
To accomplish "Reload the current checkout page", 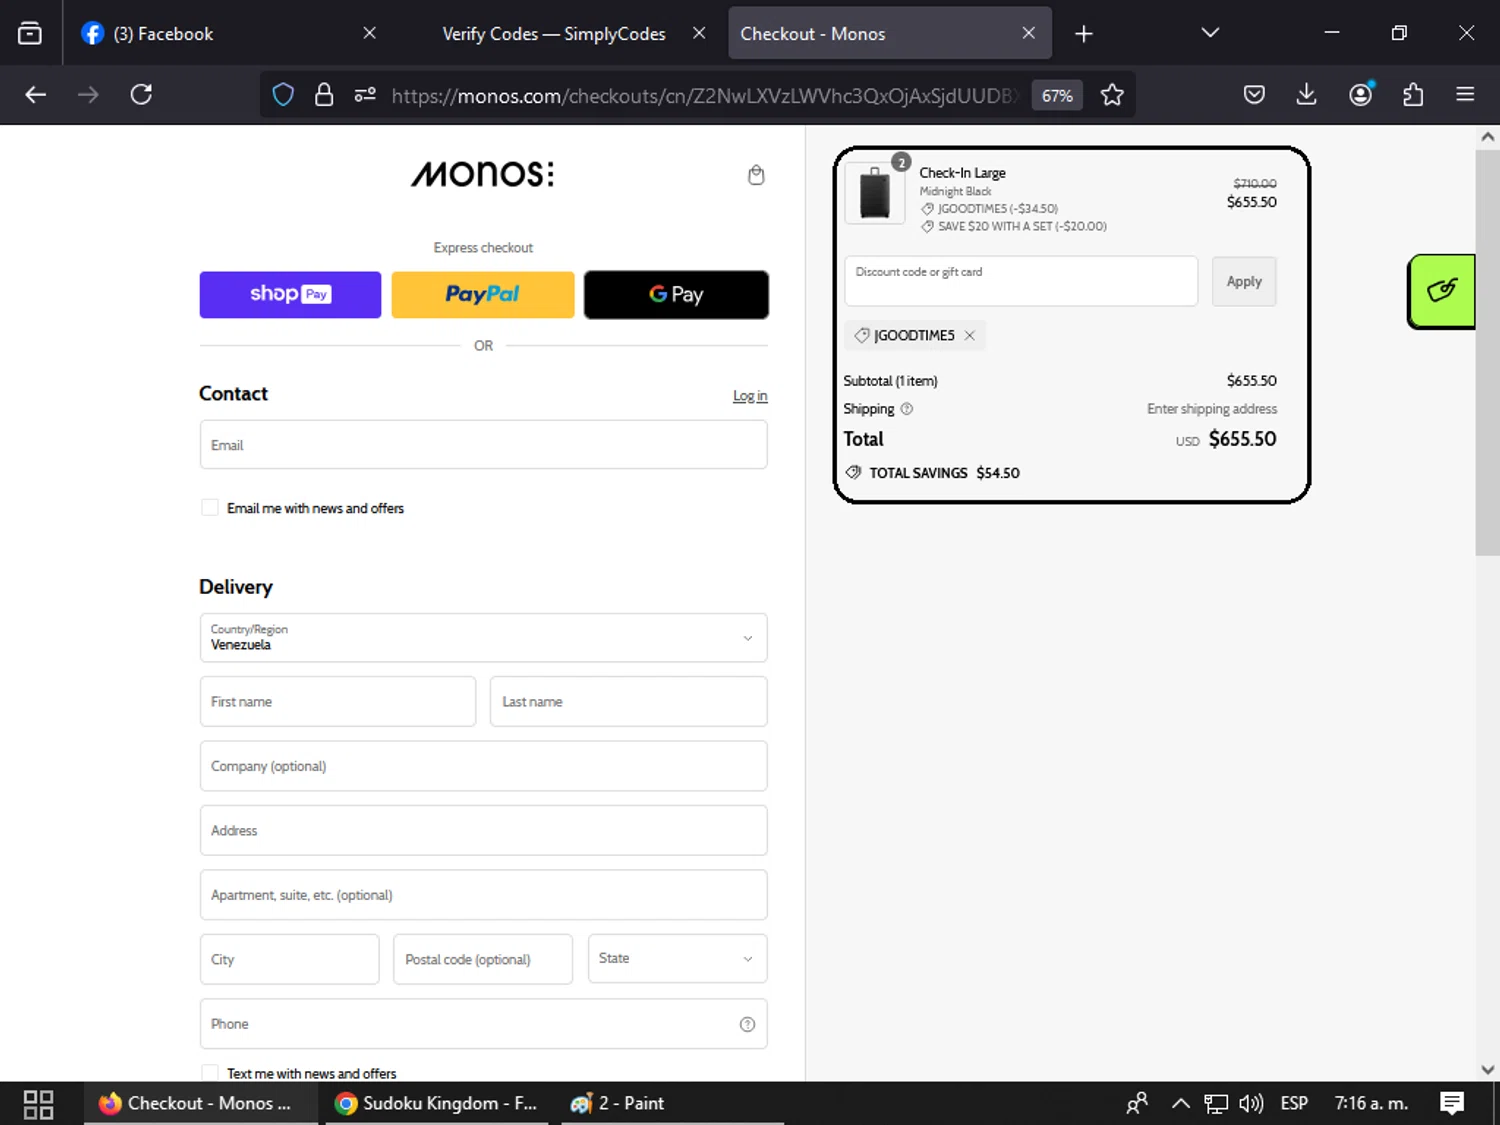I will coord(141,95).
